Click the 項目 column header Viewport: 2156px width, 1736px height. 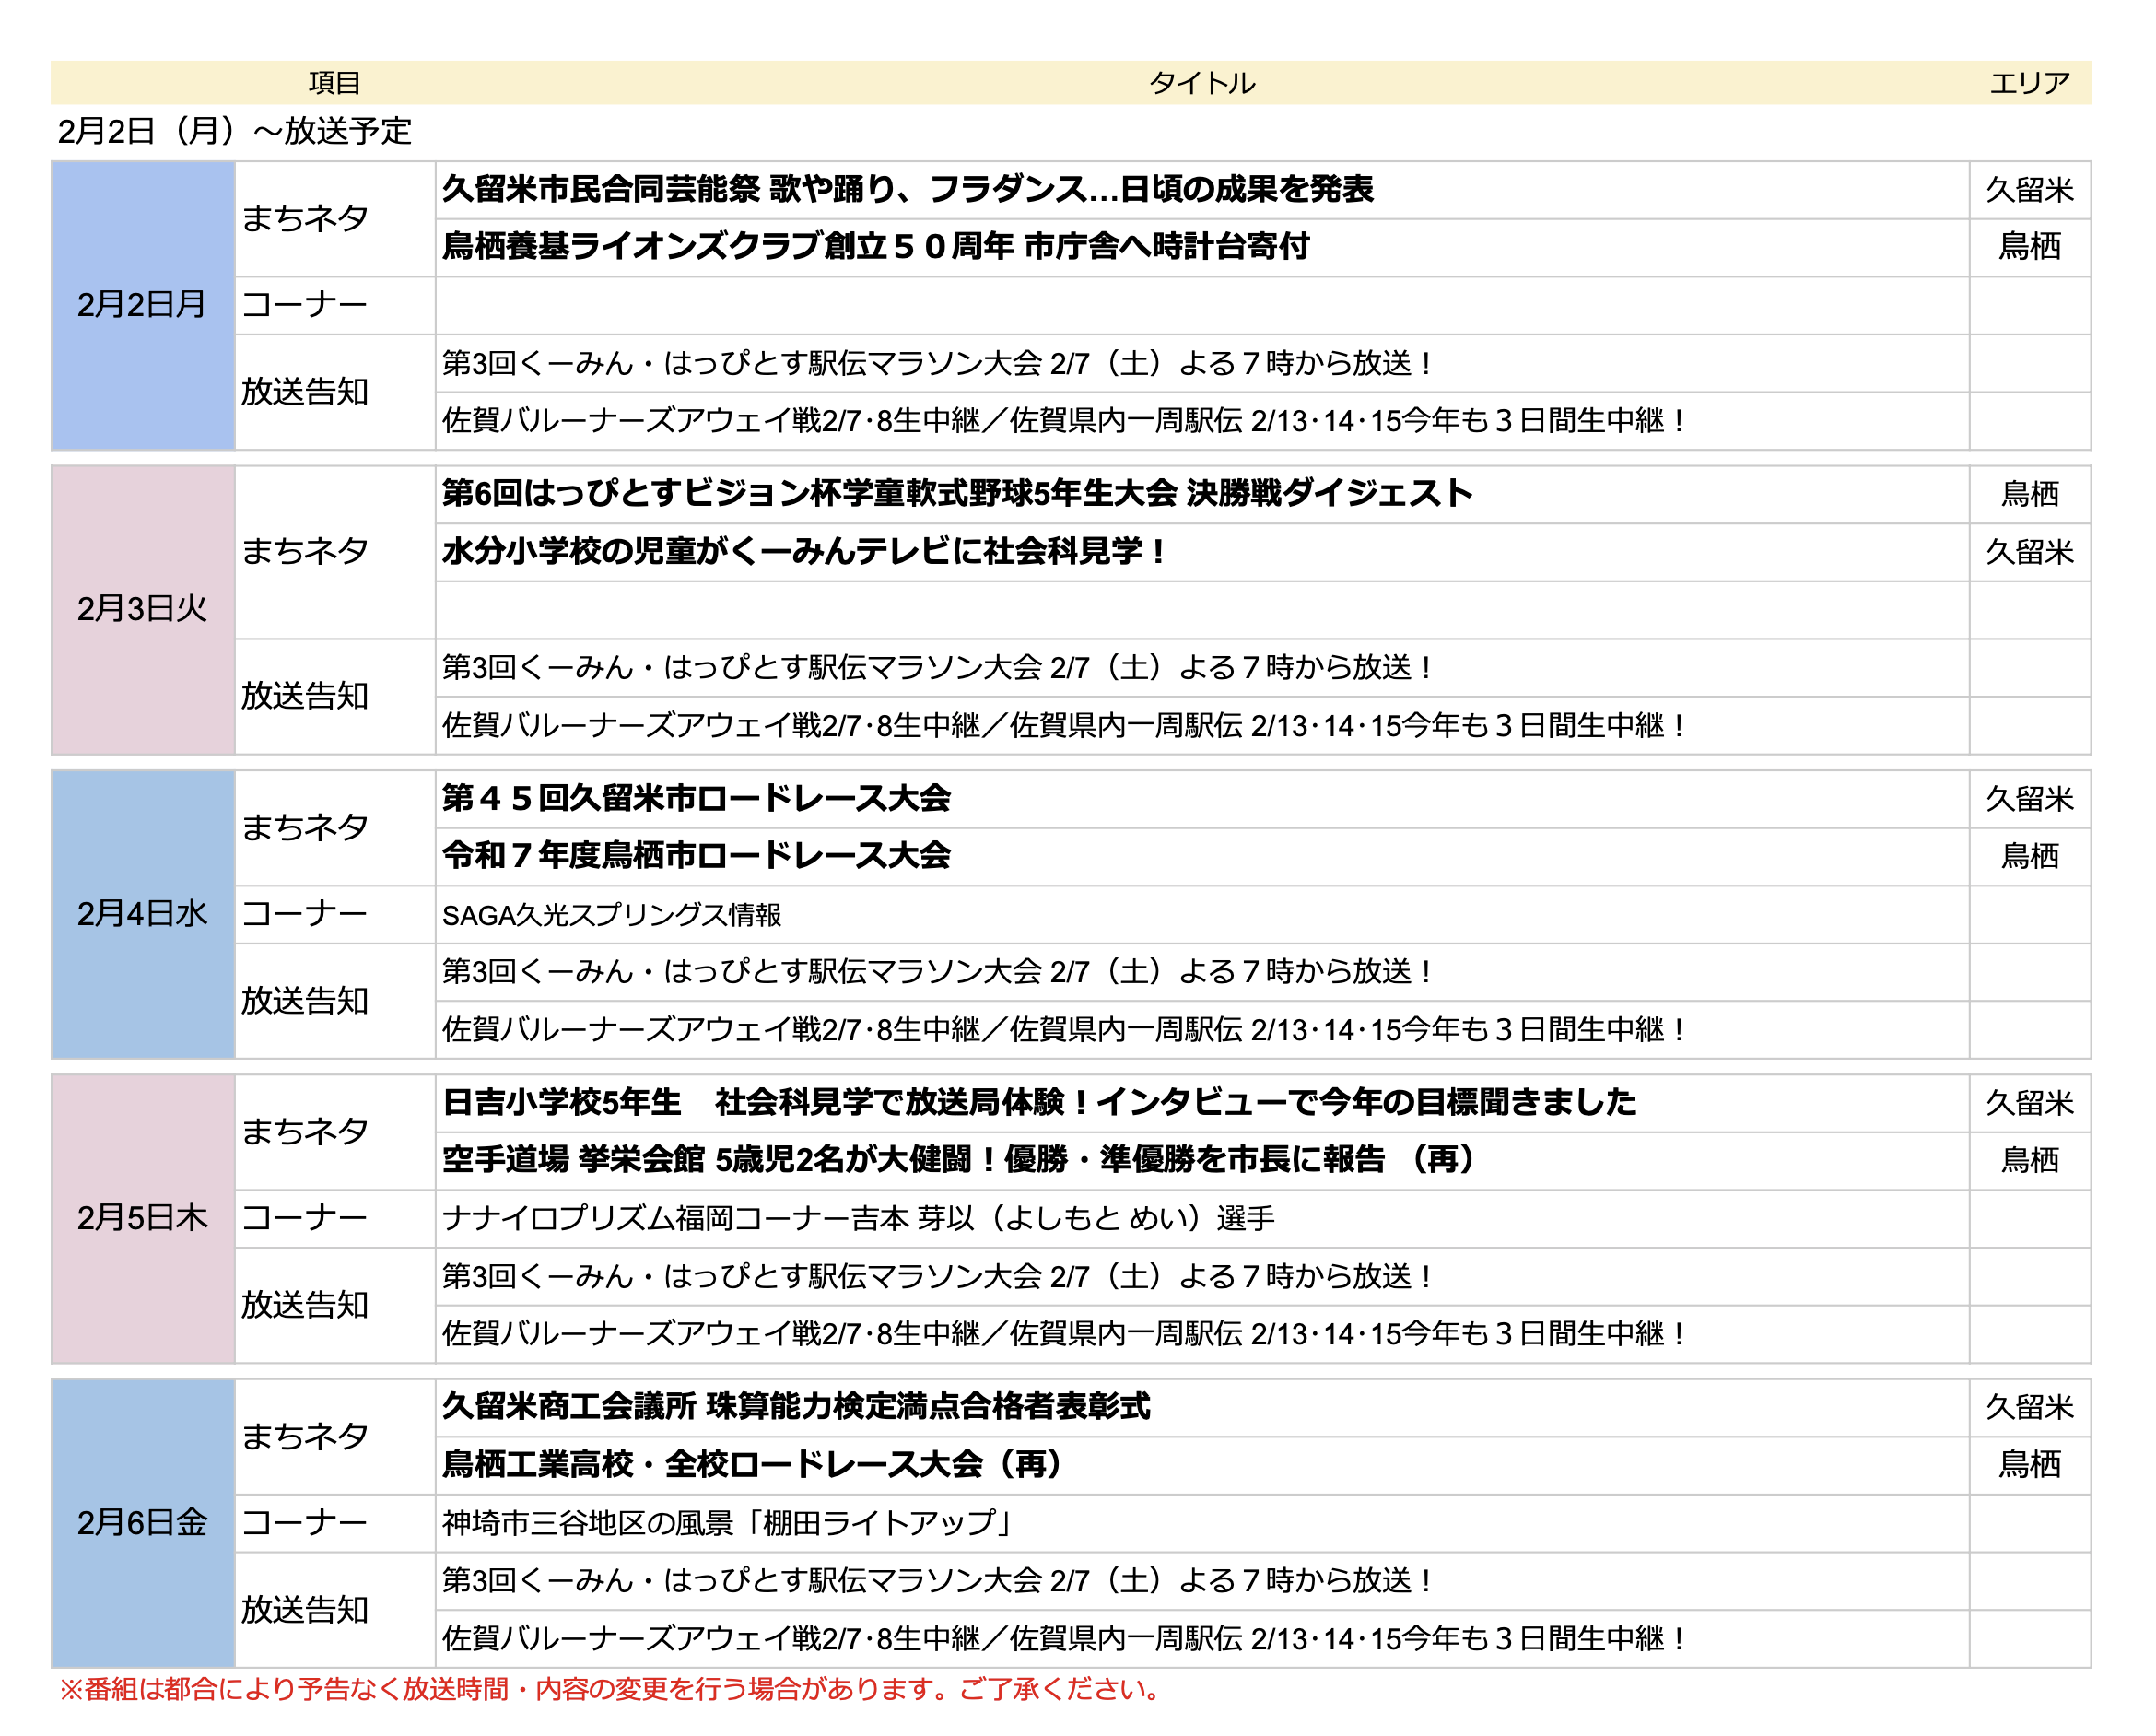(x=334, y=83)
